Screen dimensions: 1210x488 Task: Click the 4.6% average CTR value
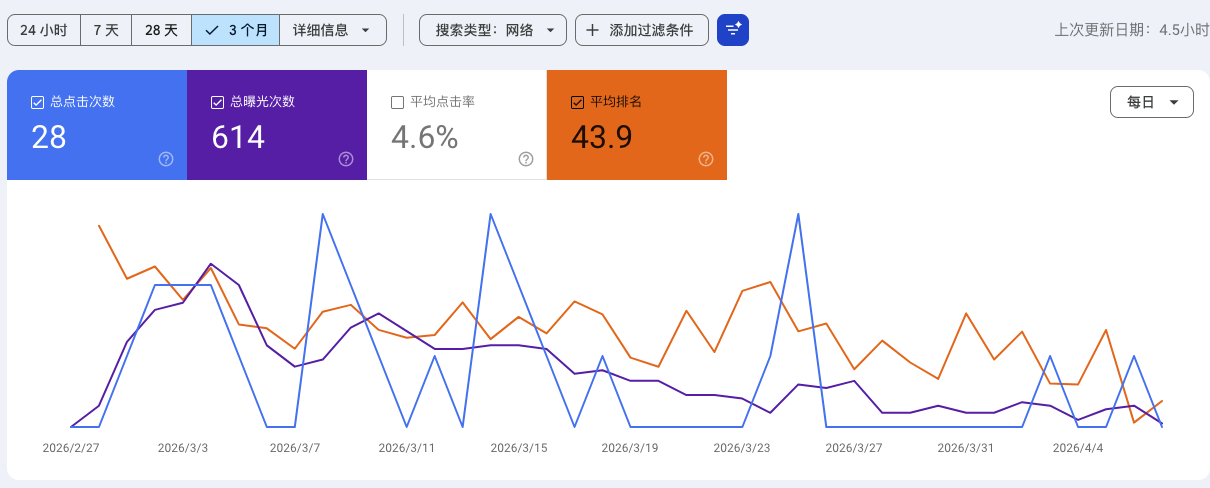(424, 137)
